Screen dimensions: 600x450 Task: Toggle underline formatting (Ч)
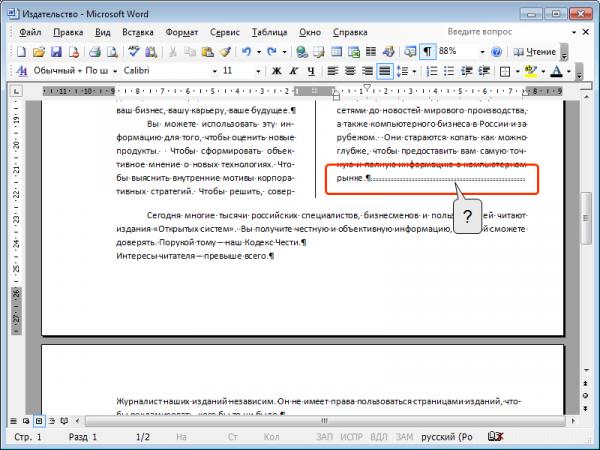pos(311,71)
